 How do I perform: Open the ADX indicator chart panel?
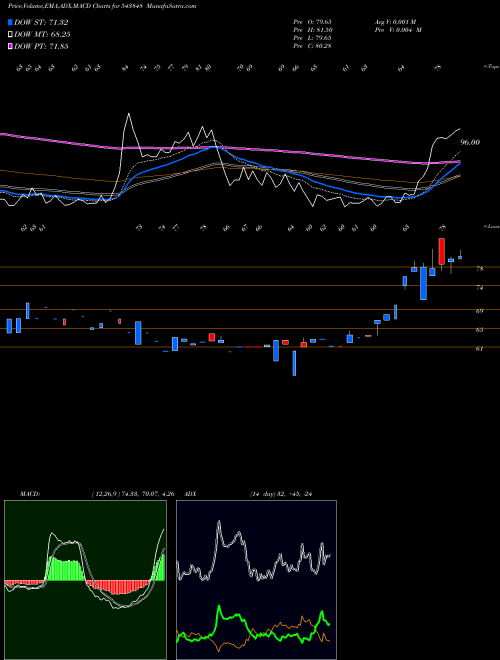click(x=256, y=580)
